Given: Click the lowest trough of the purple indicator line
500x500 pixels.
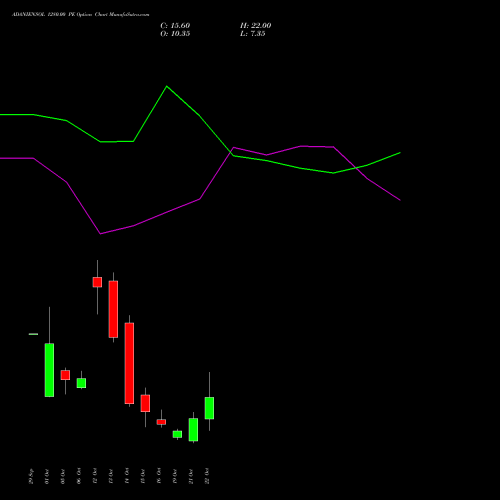Looking at the screenshot, I should [100, 234].
